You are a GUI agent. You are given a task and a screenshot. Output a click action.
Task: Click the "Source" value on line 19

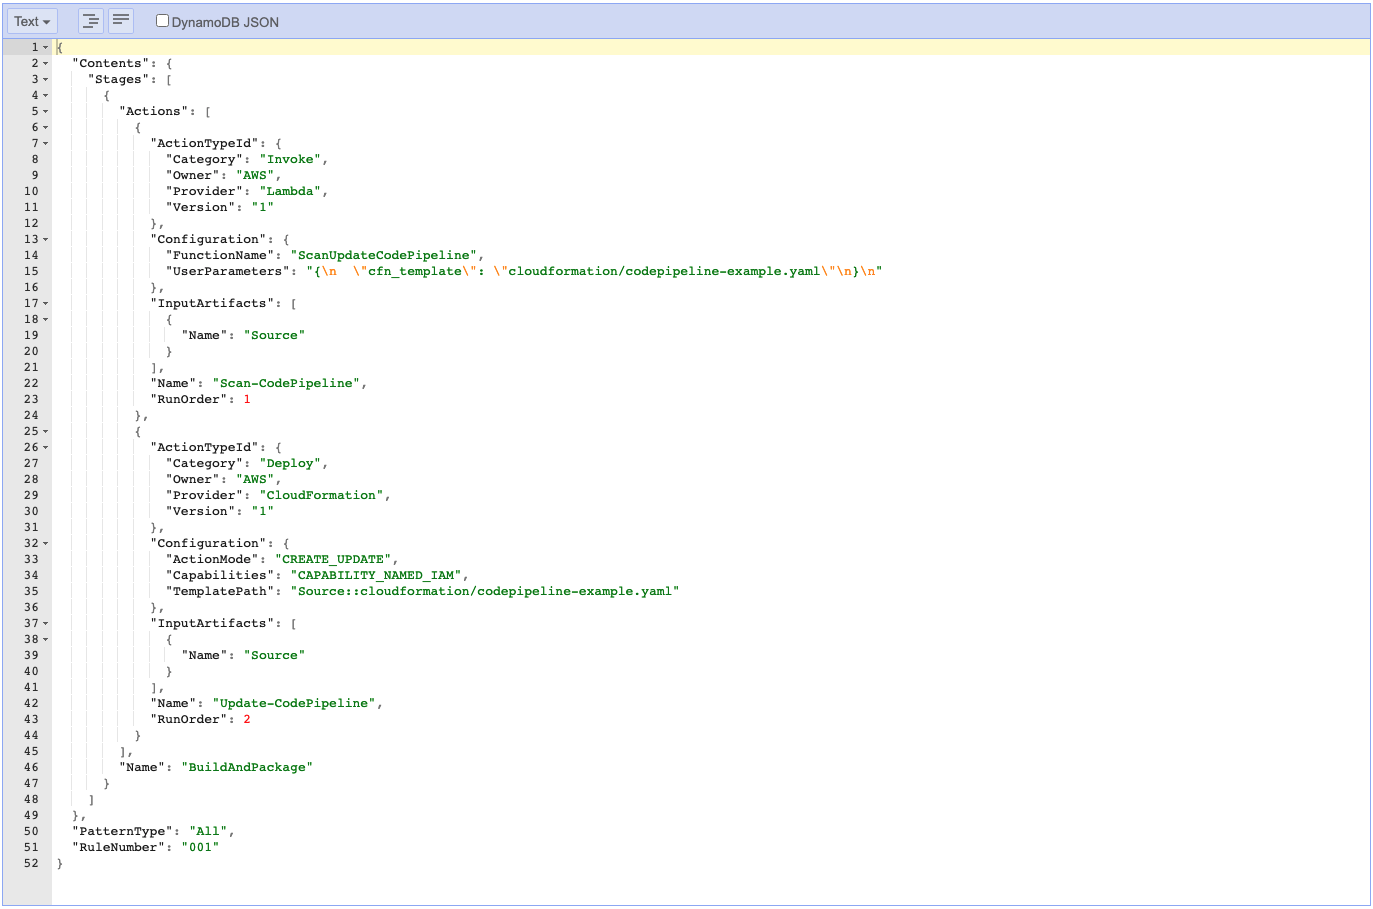coord(274,336)
